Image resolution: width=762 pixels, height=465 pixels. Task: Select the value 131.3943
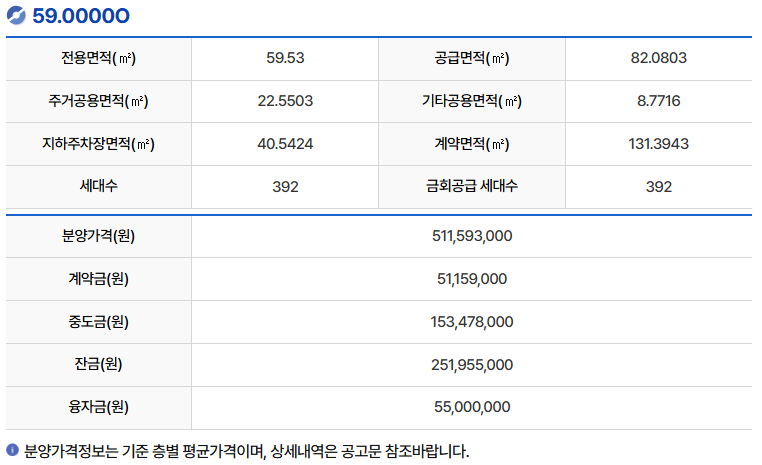658,144
